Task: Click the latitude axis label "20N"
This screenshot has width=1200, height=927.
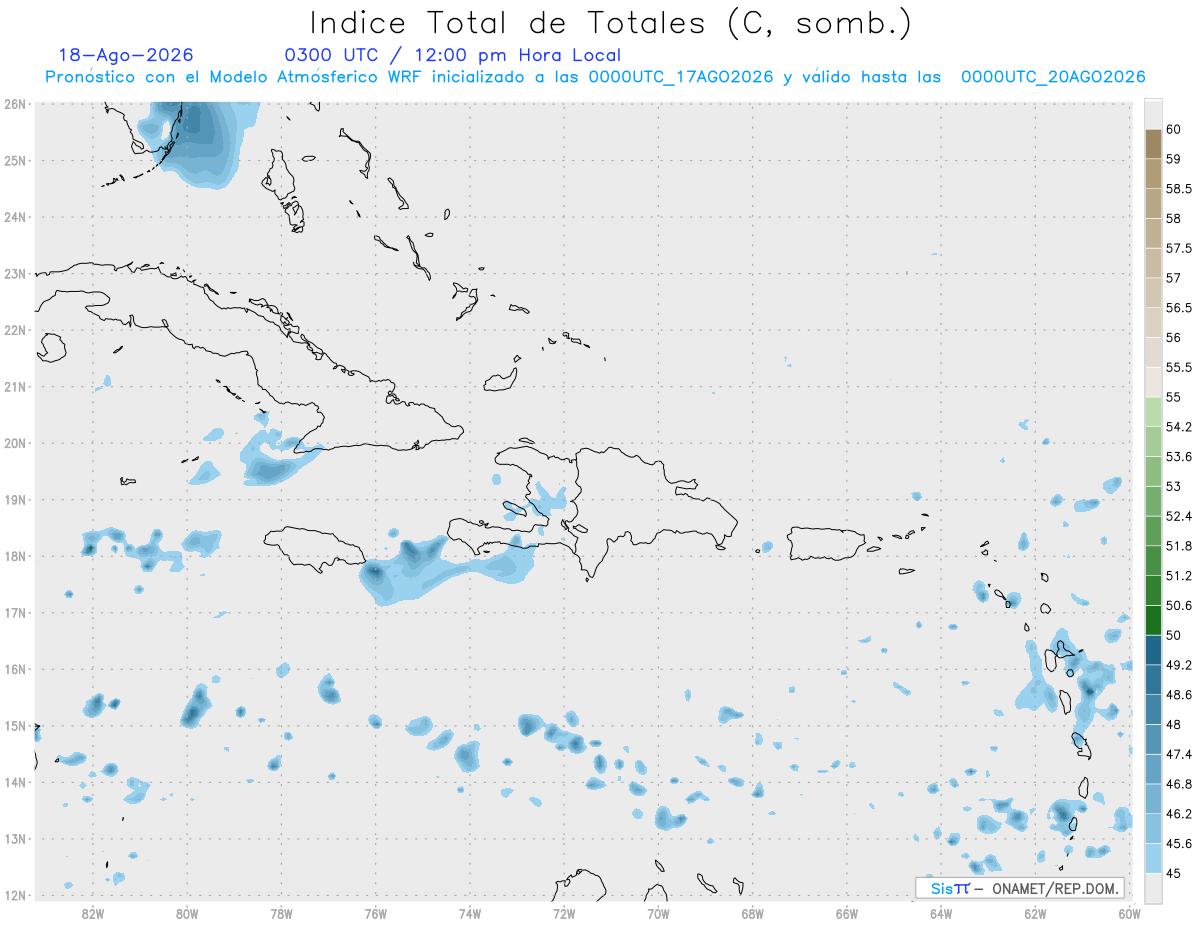Action: 15,443
